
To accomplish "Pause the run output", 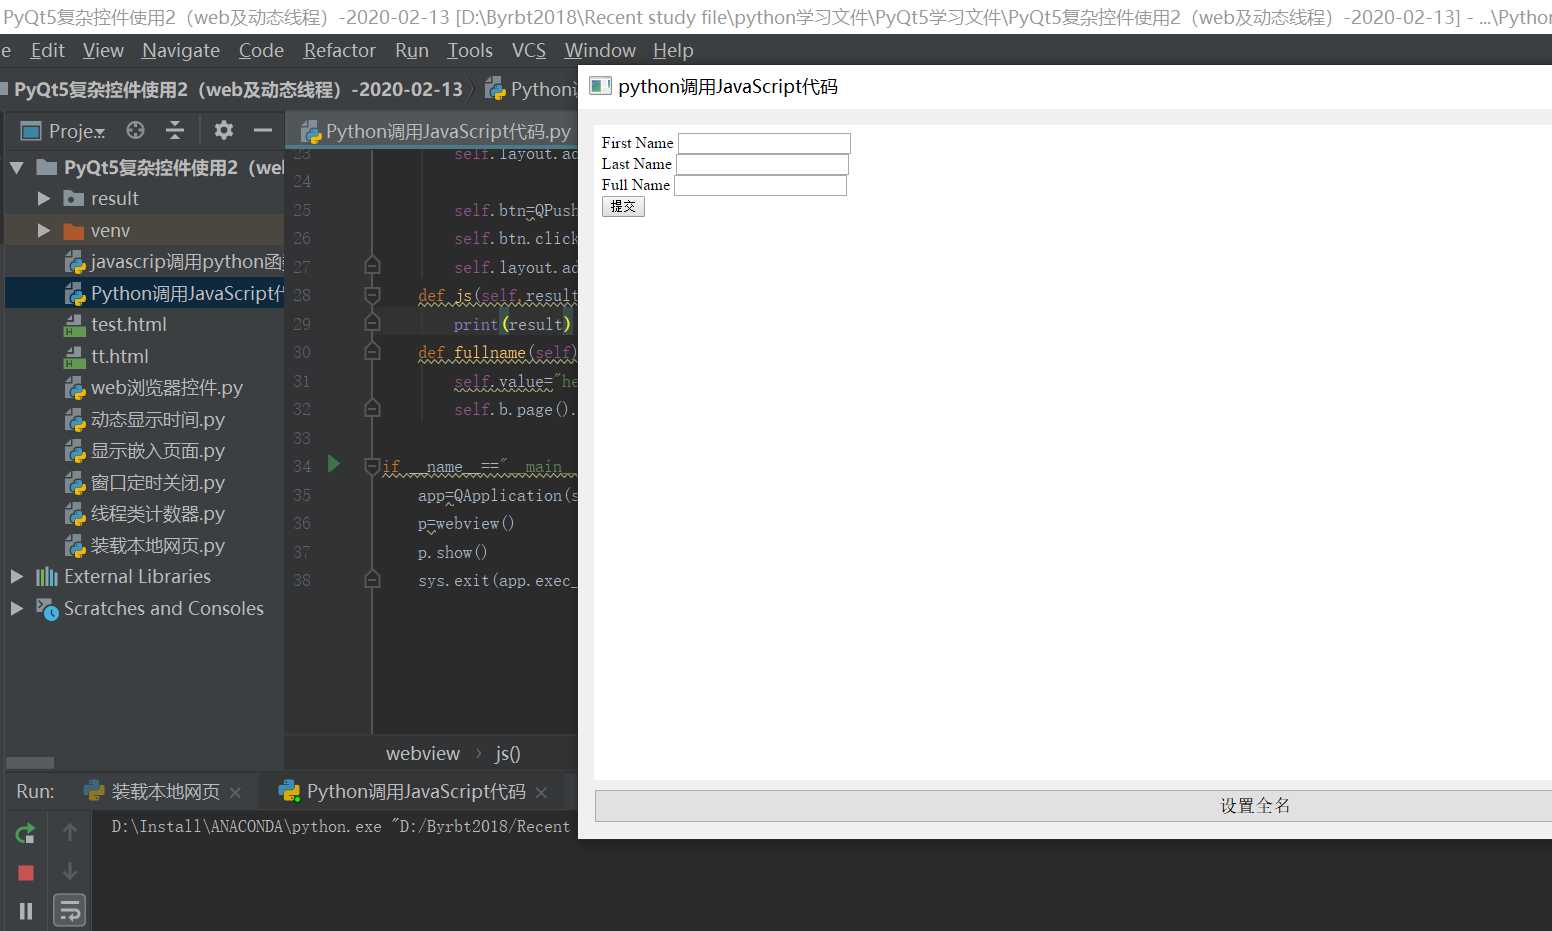I will 26,911.
